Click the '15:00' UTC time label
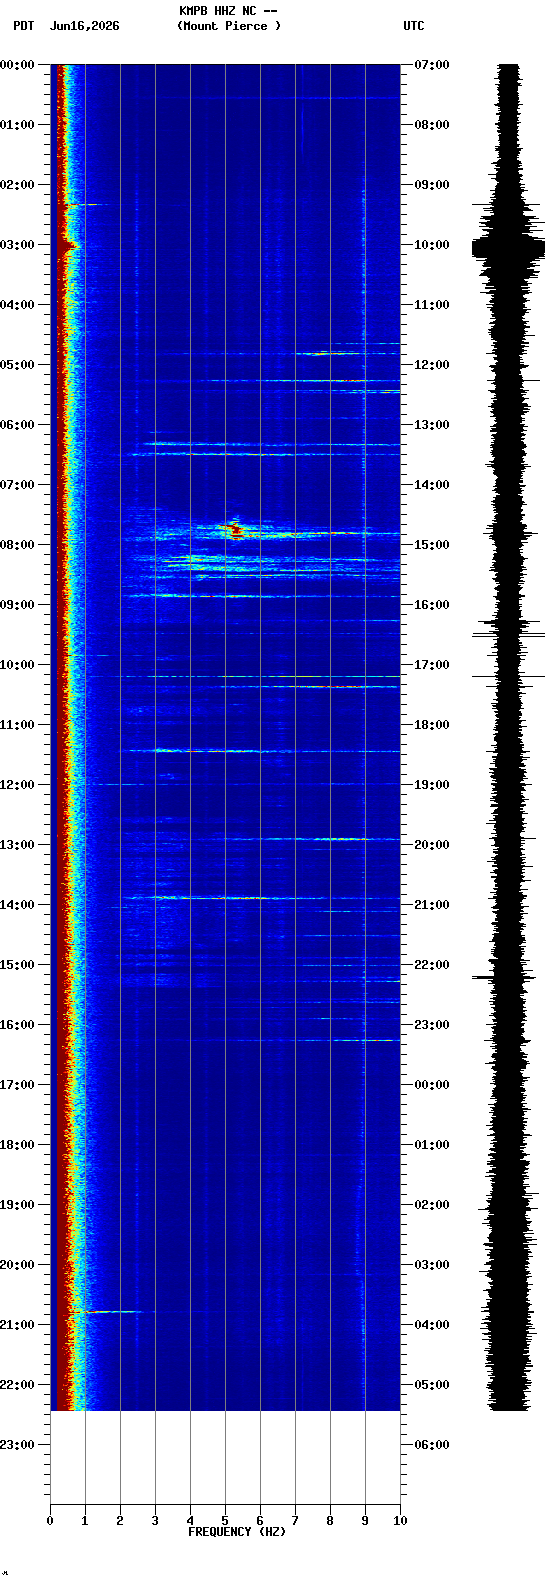 [x=432, y=545]
